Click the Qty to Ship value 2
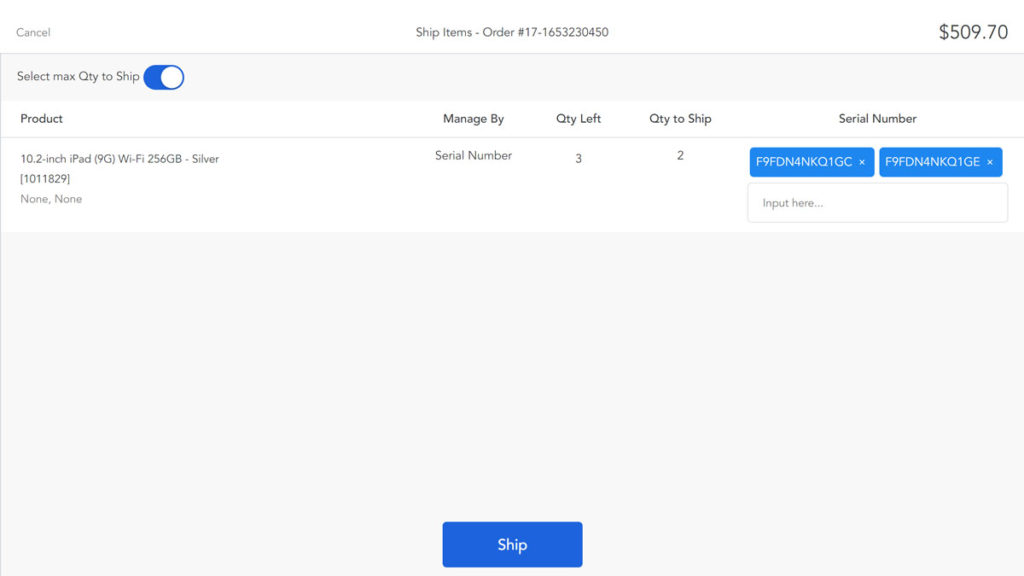 [680, 155]
